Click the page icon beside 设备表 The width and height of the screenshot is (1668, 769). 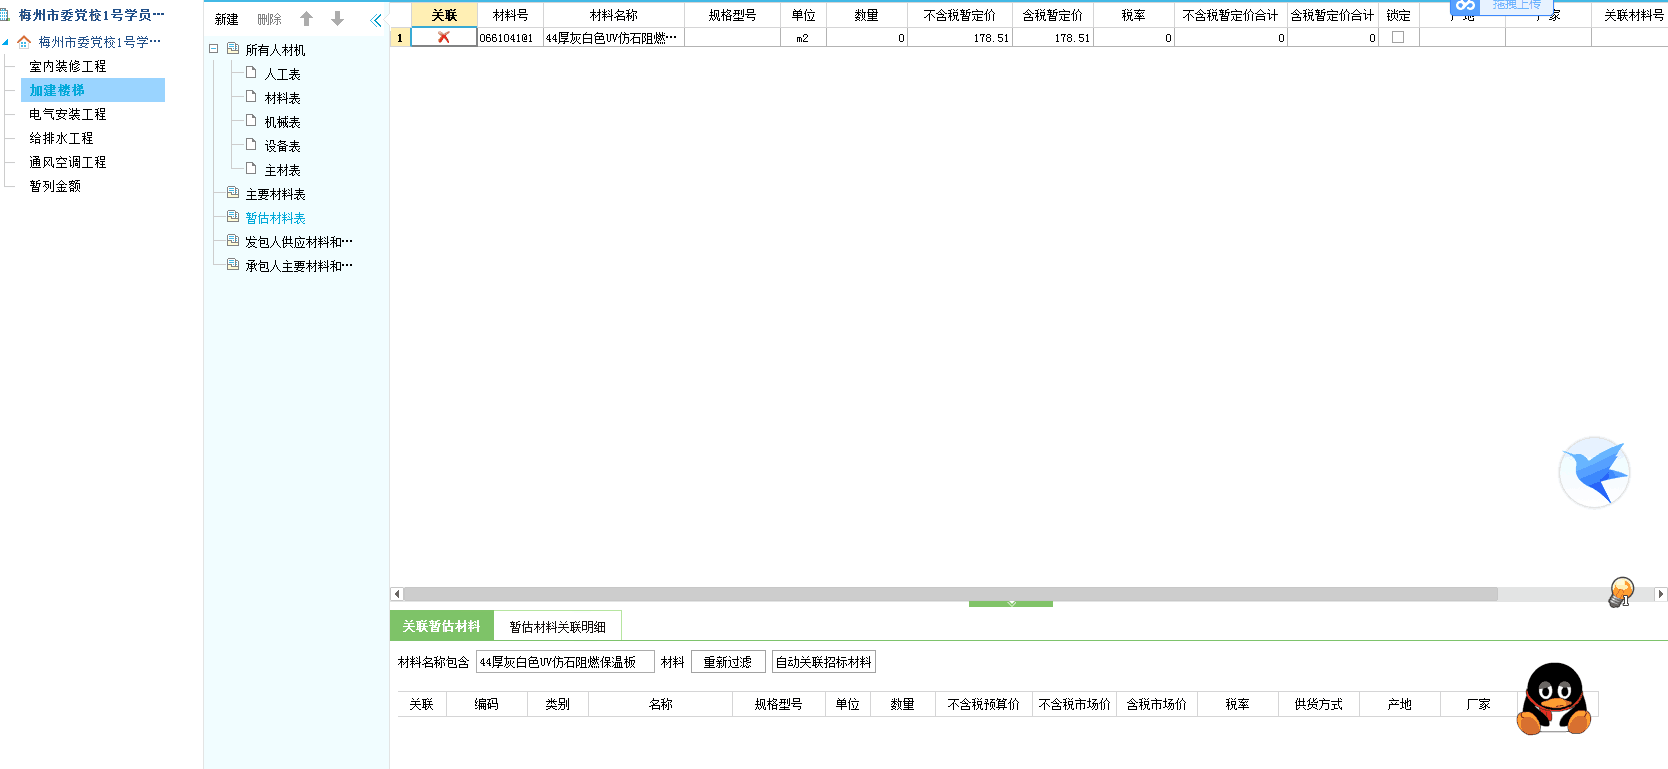point(251,145)
